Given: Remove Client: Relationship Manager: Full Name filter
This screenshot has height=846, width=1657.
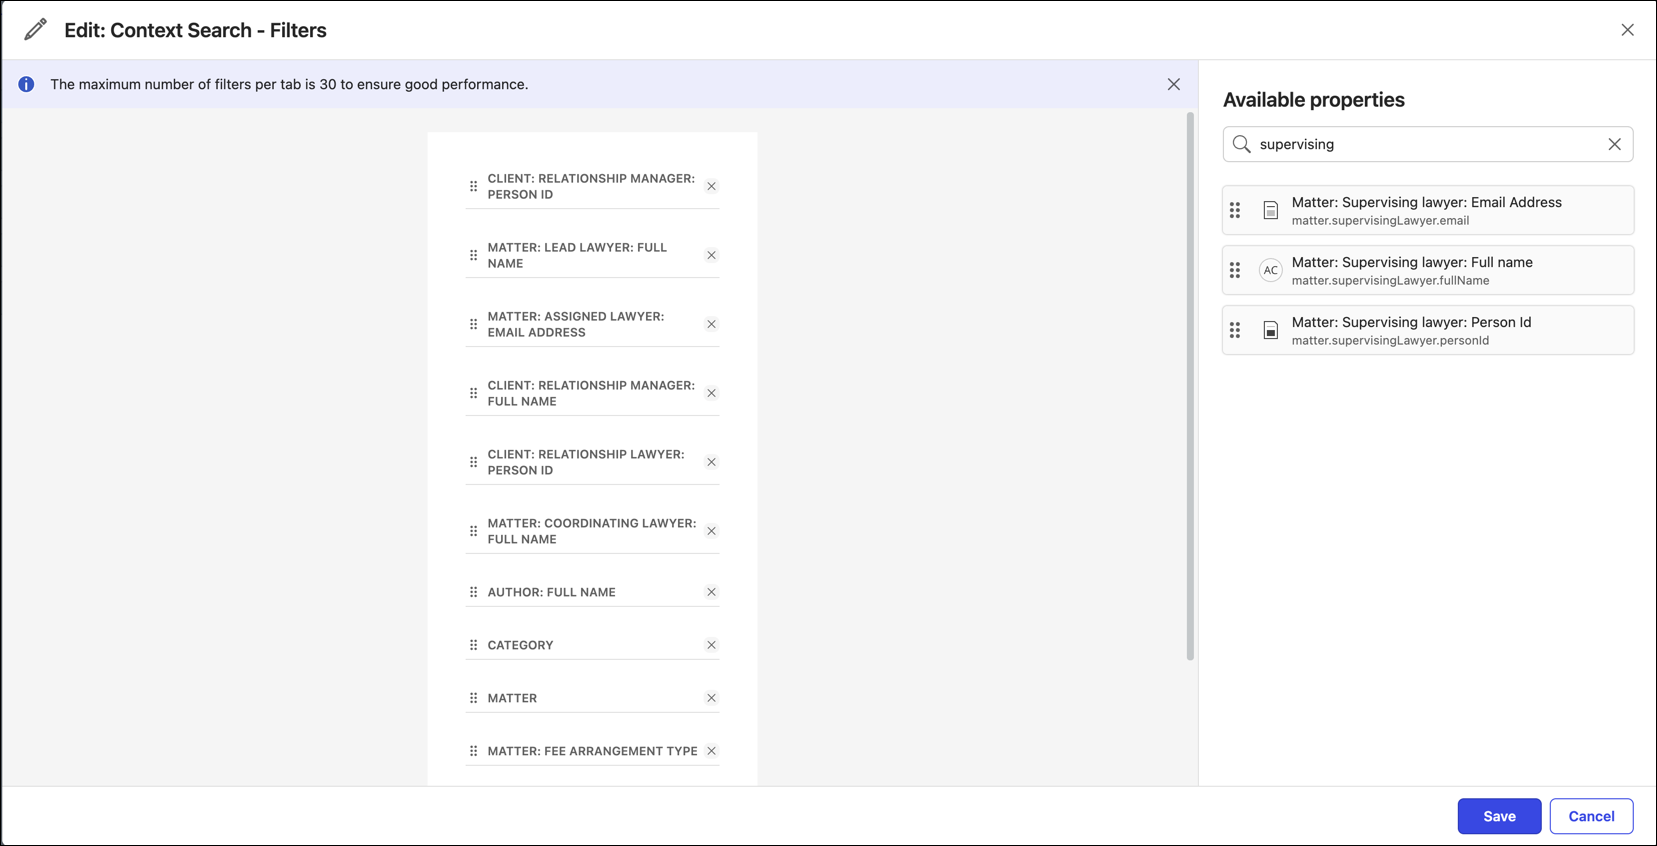Looking at the screenshot, I should [x=711, y=393].
